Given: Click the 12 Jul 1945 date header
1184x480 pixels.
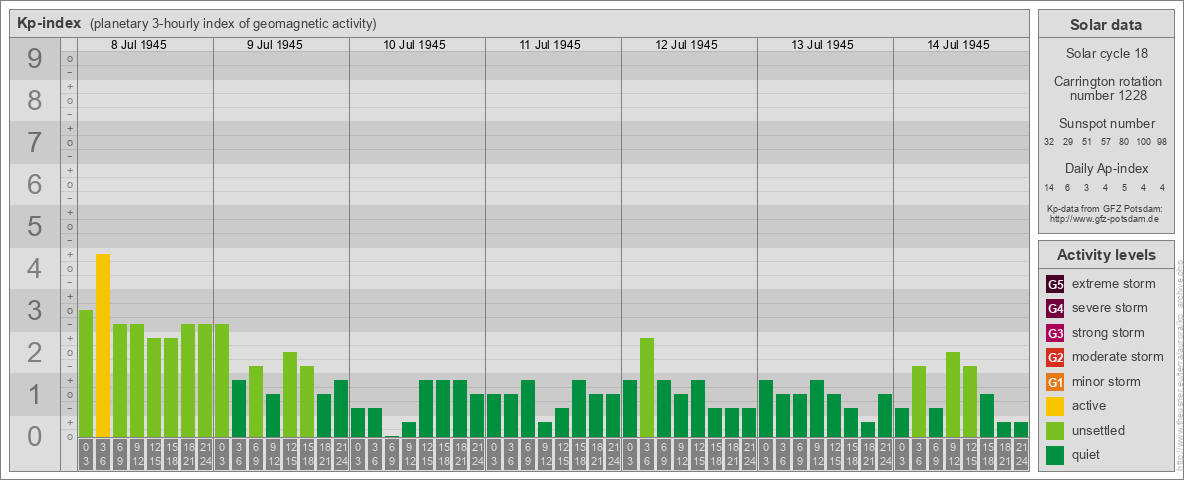Looking at the screenshot, I should [686, 45].
